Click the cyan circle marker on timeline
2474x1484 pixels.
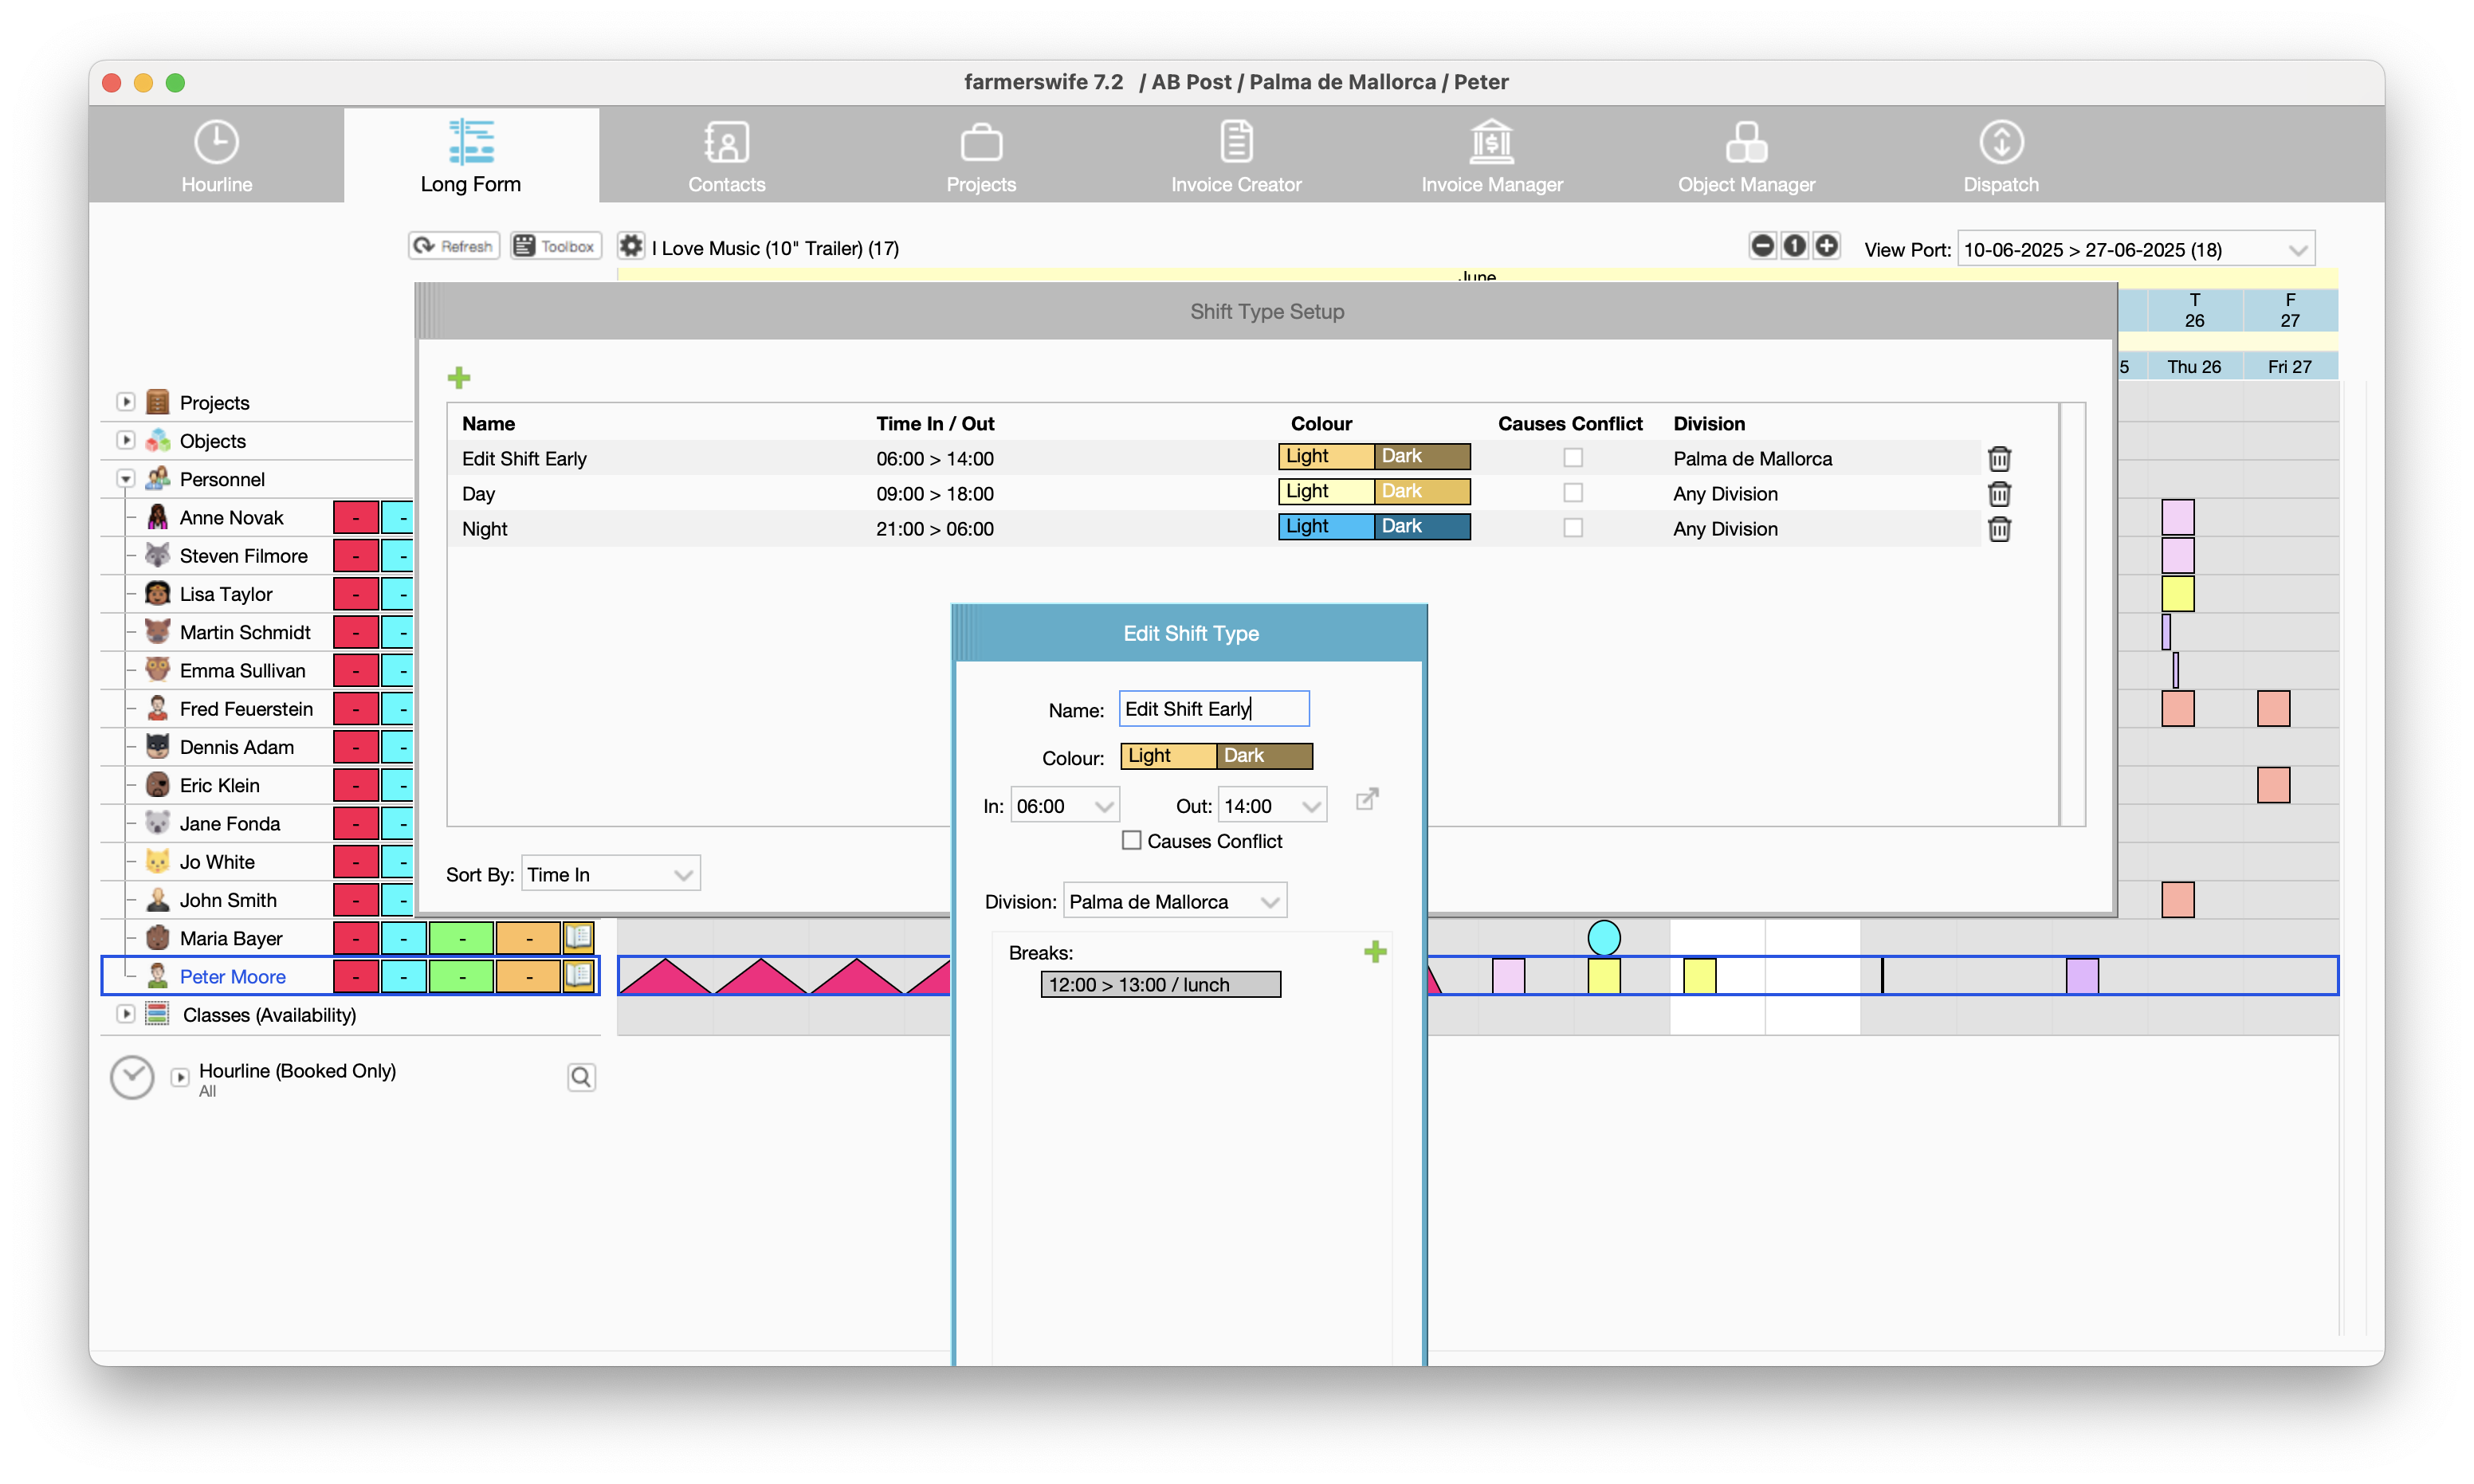click(x=1604, y=938)
